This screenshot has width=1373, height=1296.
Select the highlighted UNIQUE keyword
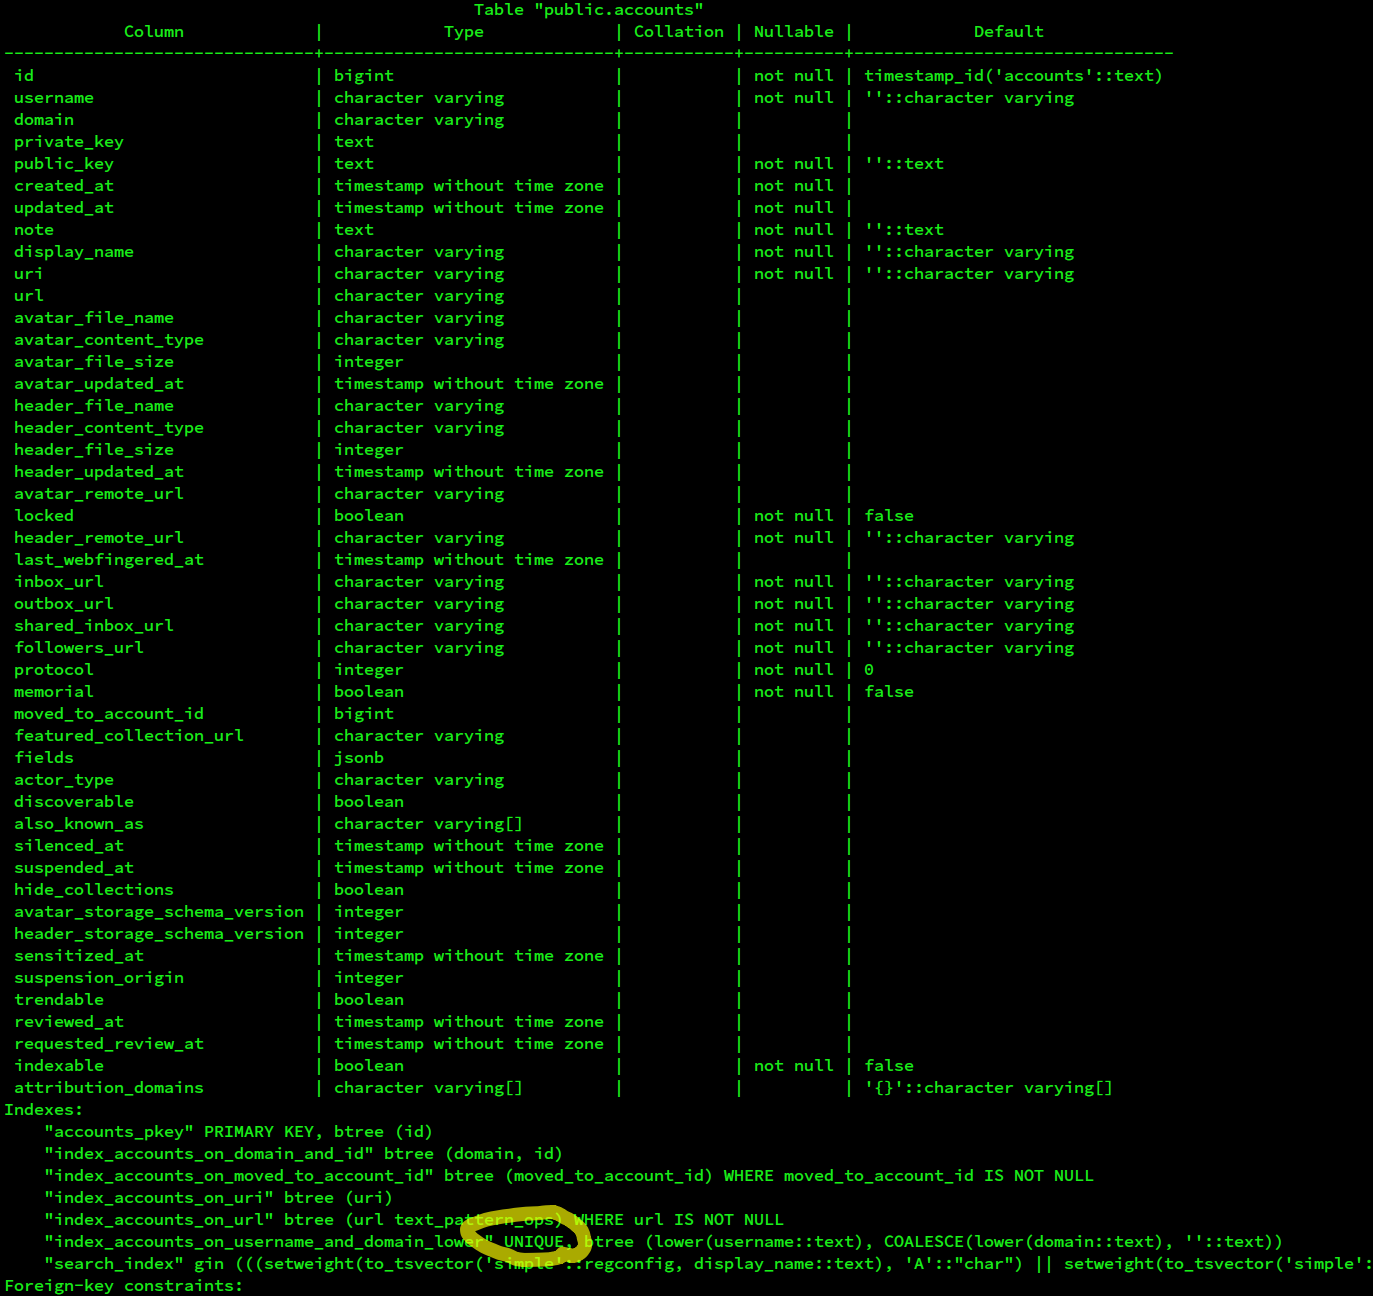(535, 1241)
